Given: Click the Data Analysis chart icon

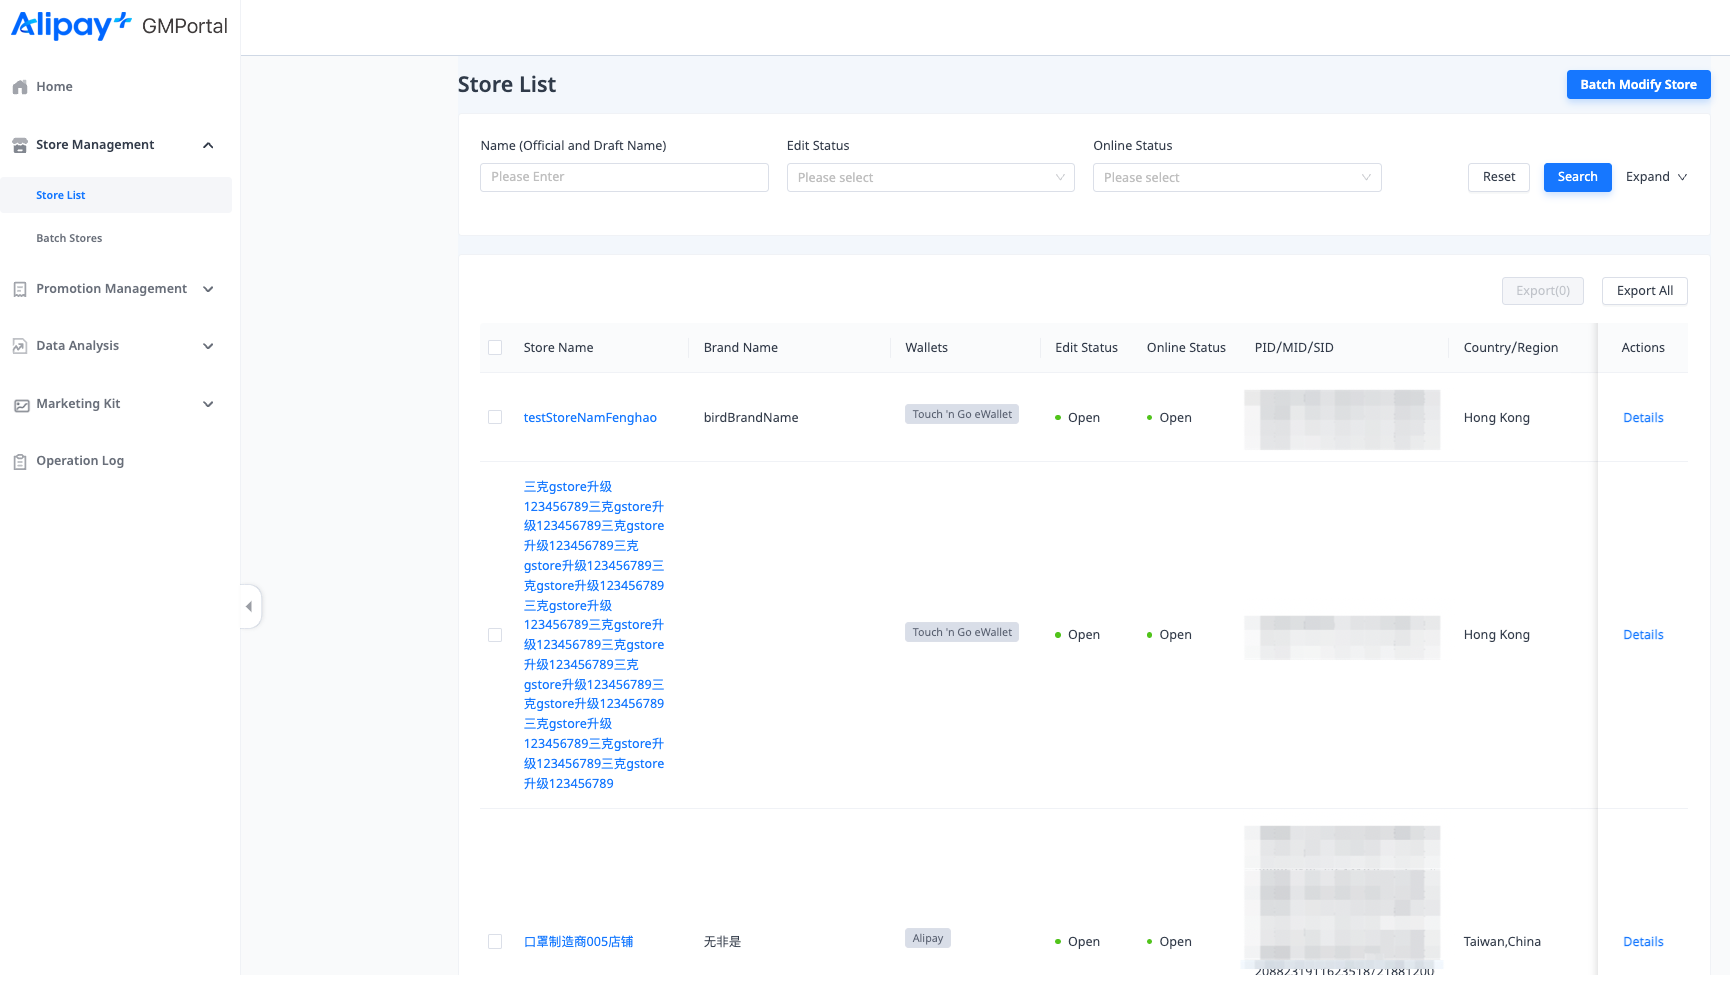Looking at the screenshot, I should [x=20, y=346].
